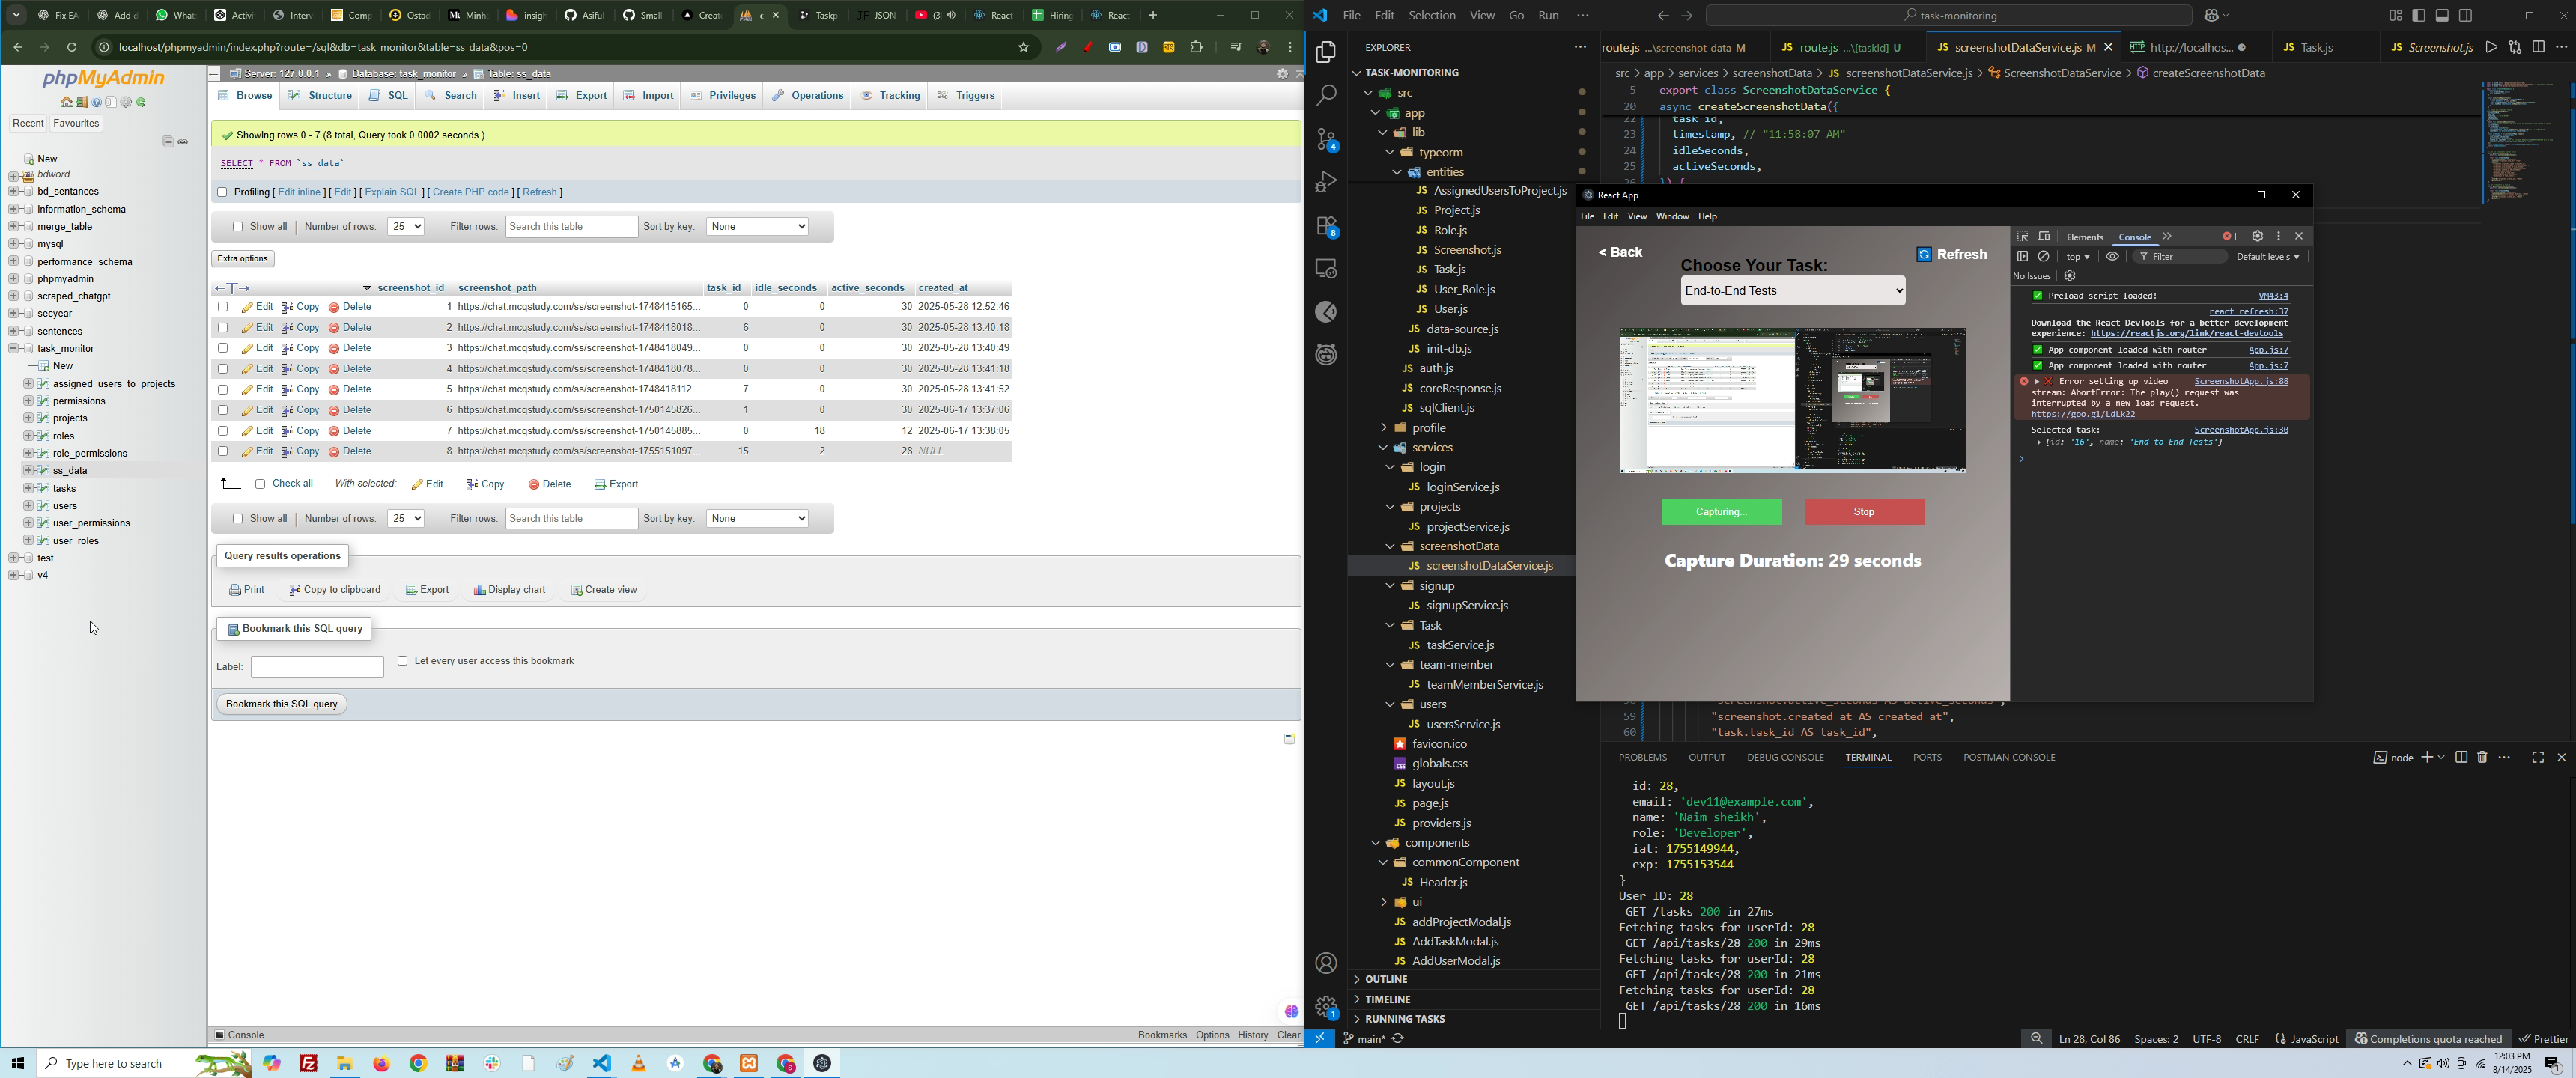The height and width of the screenshot is (1078, 2576).
Task: Open the Run and Debug view
Action: (1326, 183)
